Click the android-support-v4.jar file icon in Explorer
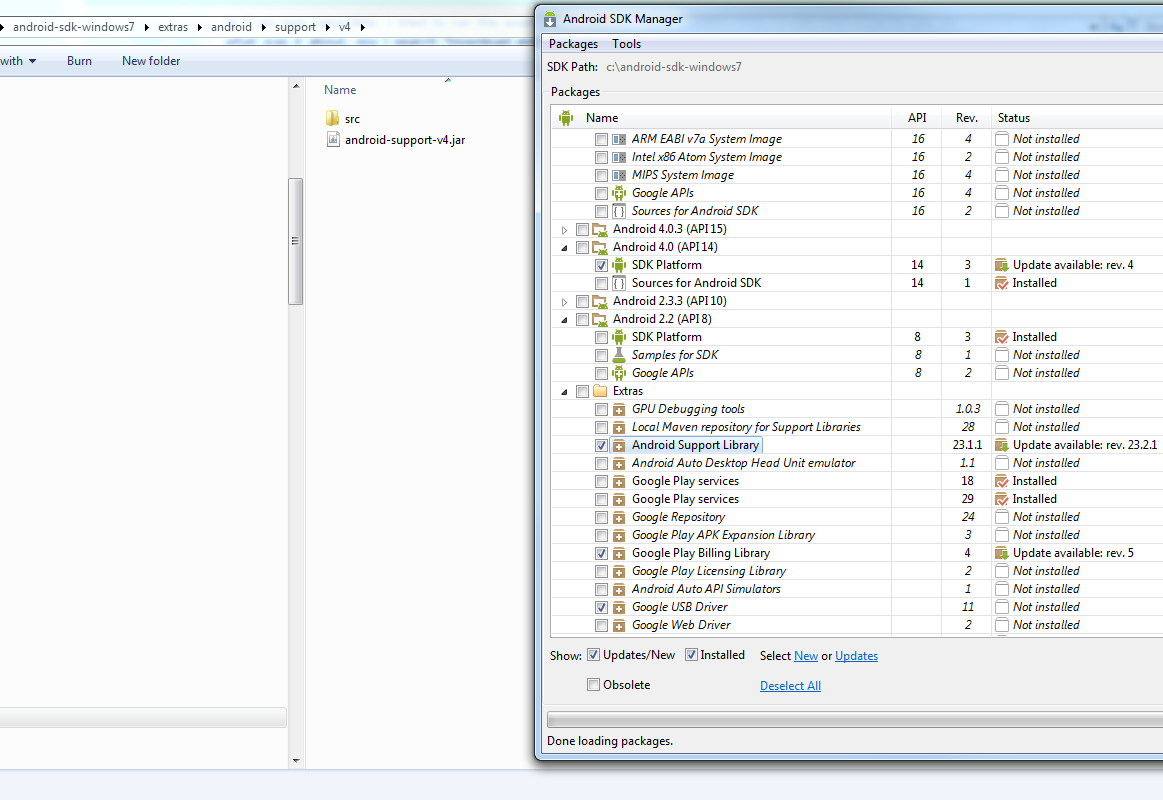1163x800 pixels. [x=333, y=139]
